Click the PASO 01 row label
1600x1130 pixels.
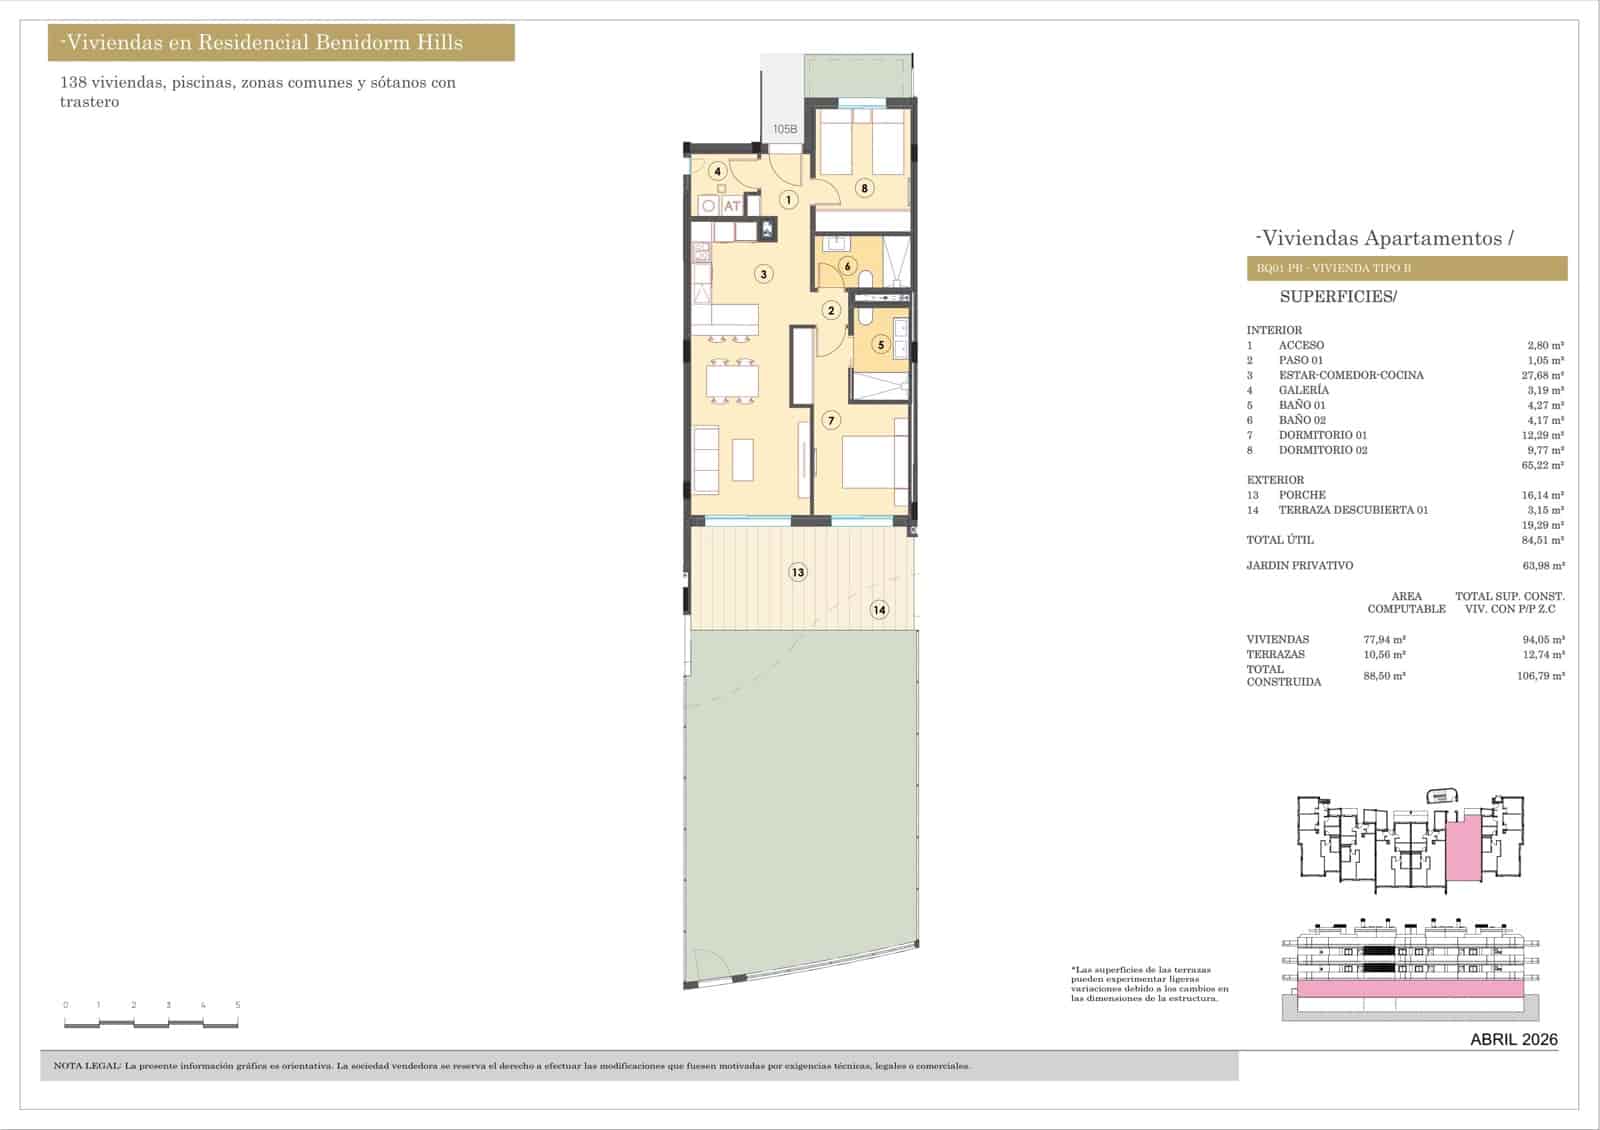click(x=1301, y=360)
